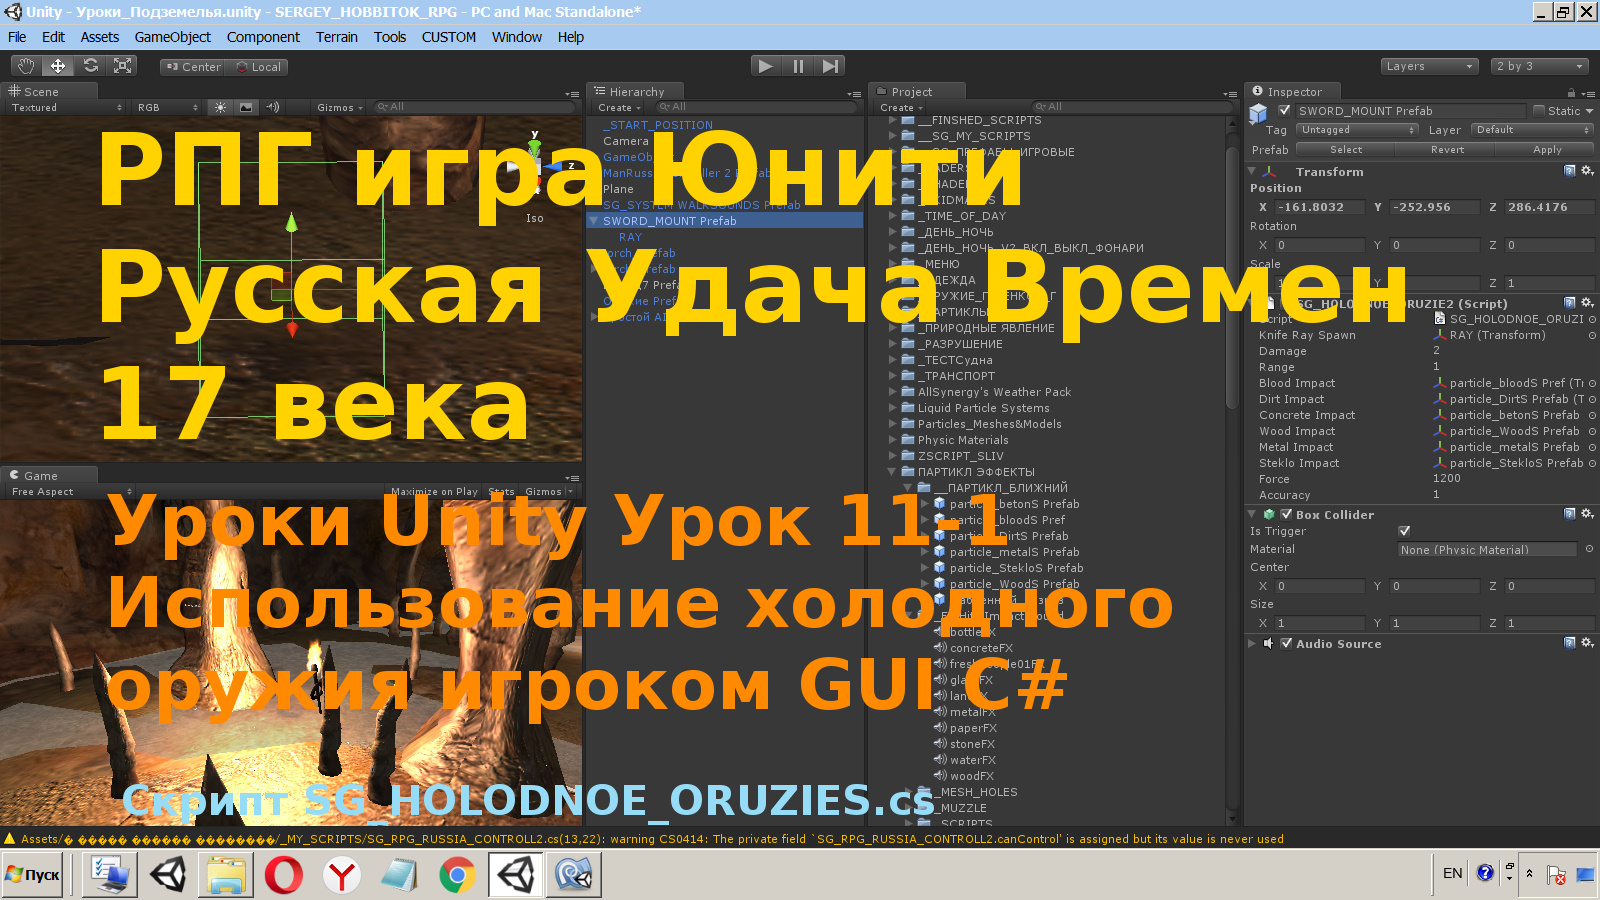The image size is (1600, 900).
Task: Open Box Collider help book icon
Action: (1570, 514)
